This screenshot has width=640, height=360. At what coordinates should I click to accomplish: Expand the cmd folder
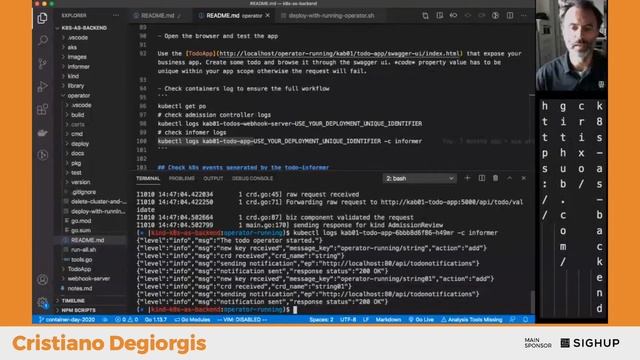pyautogui.click(x=77, y=134)
